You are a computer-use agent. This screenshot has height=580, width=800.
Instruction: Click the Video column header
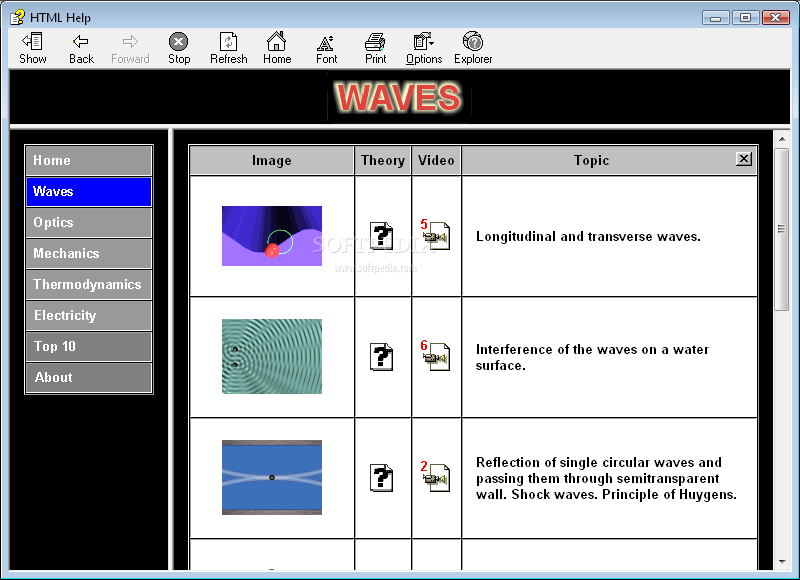click(436, 160)
